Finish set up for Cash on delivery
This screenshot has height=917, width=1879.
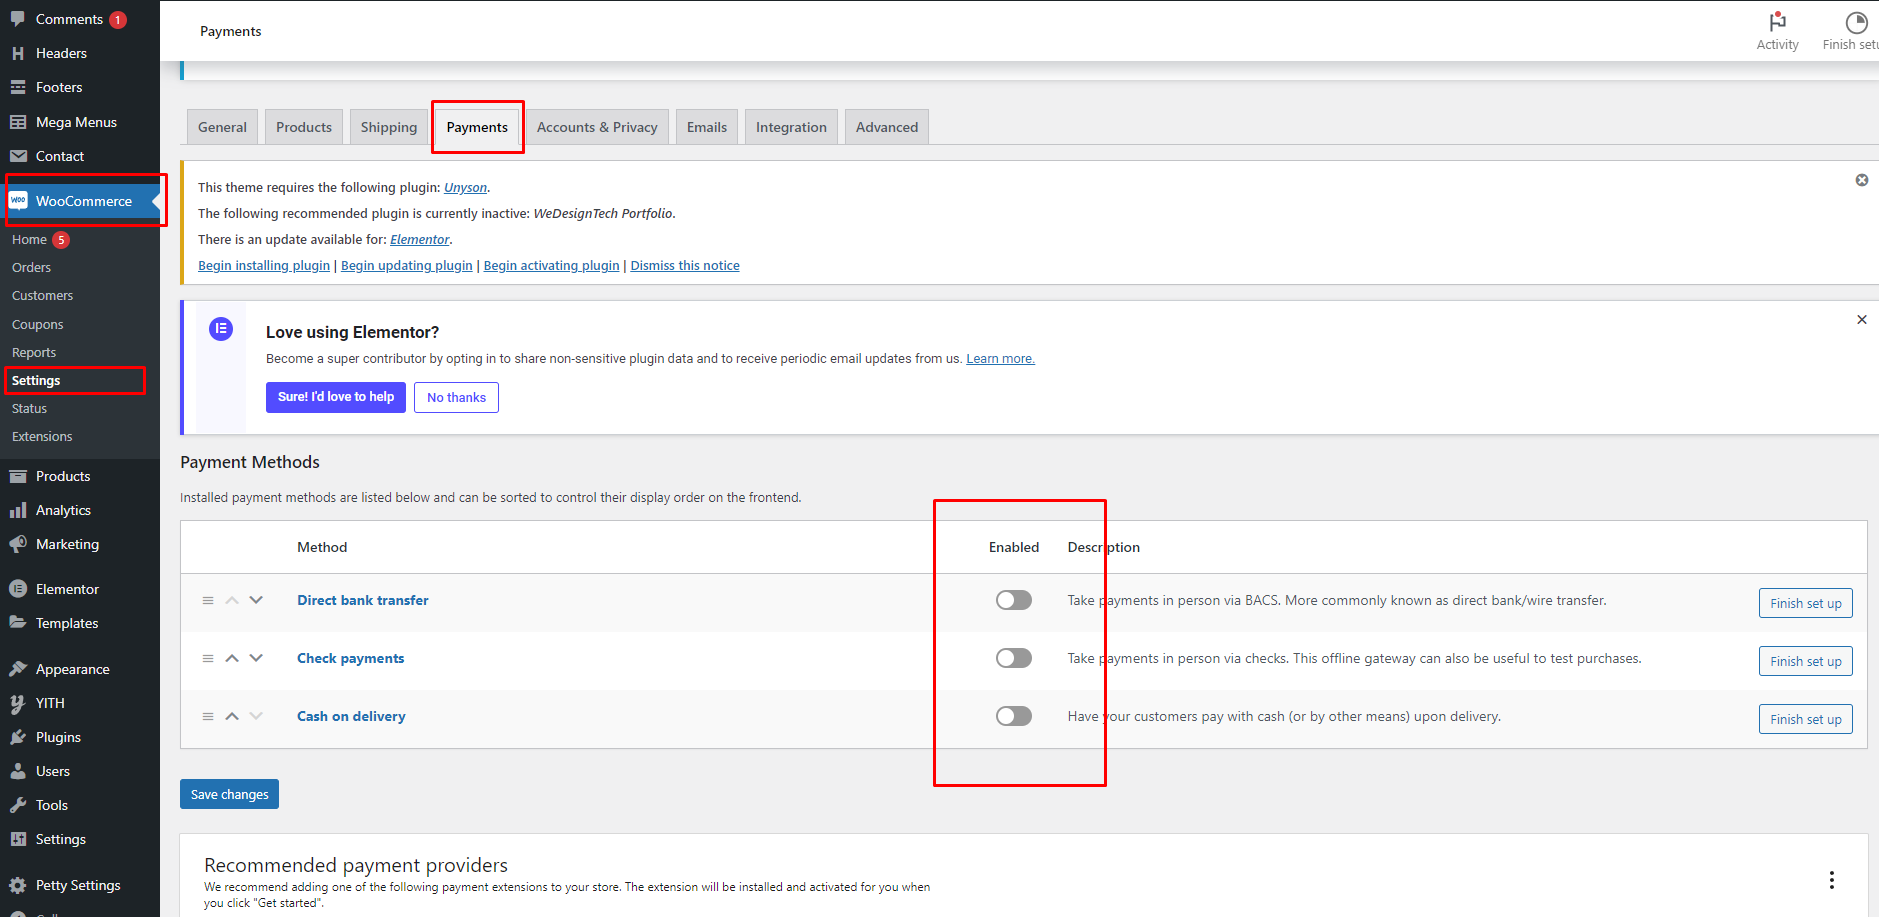[x=1805, y=719]
